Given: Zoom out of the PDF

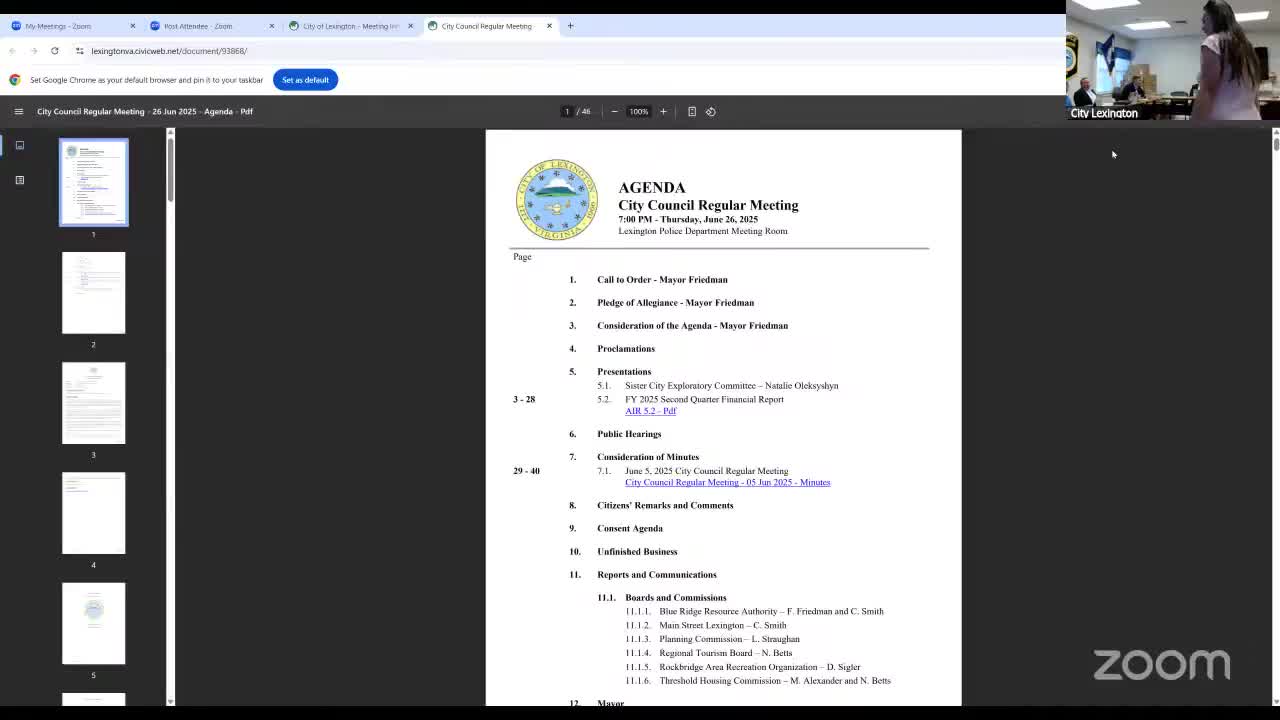Looking at the screenshot, I should [614, 111].
